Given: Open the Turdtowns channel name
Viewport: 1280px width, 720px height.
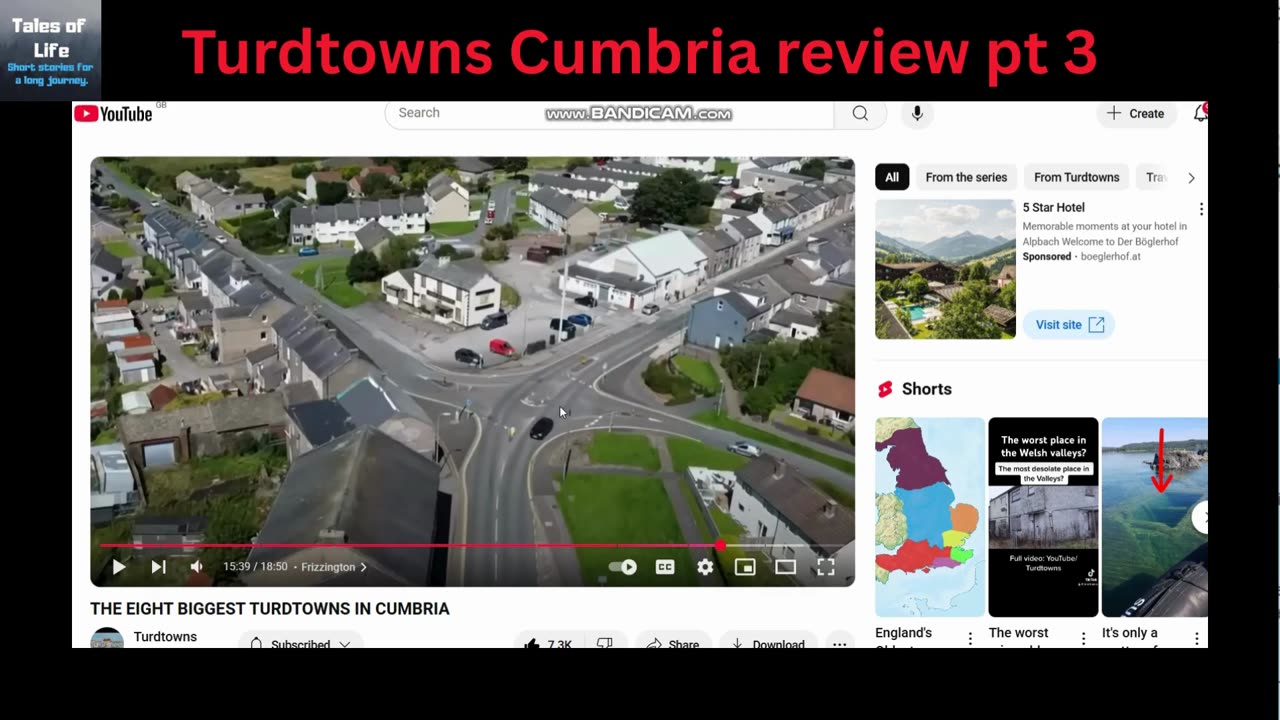Looking at the screenshot, I should coord(165,637).
